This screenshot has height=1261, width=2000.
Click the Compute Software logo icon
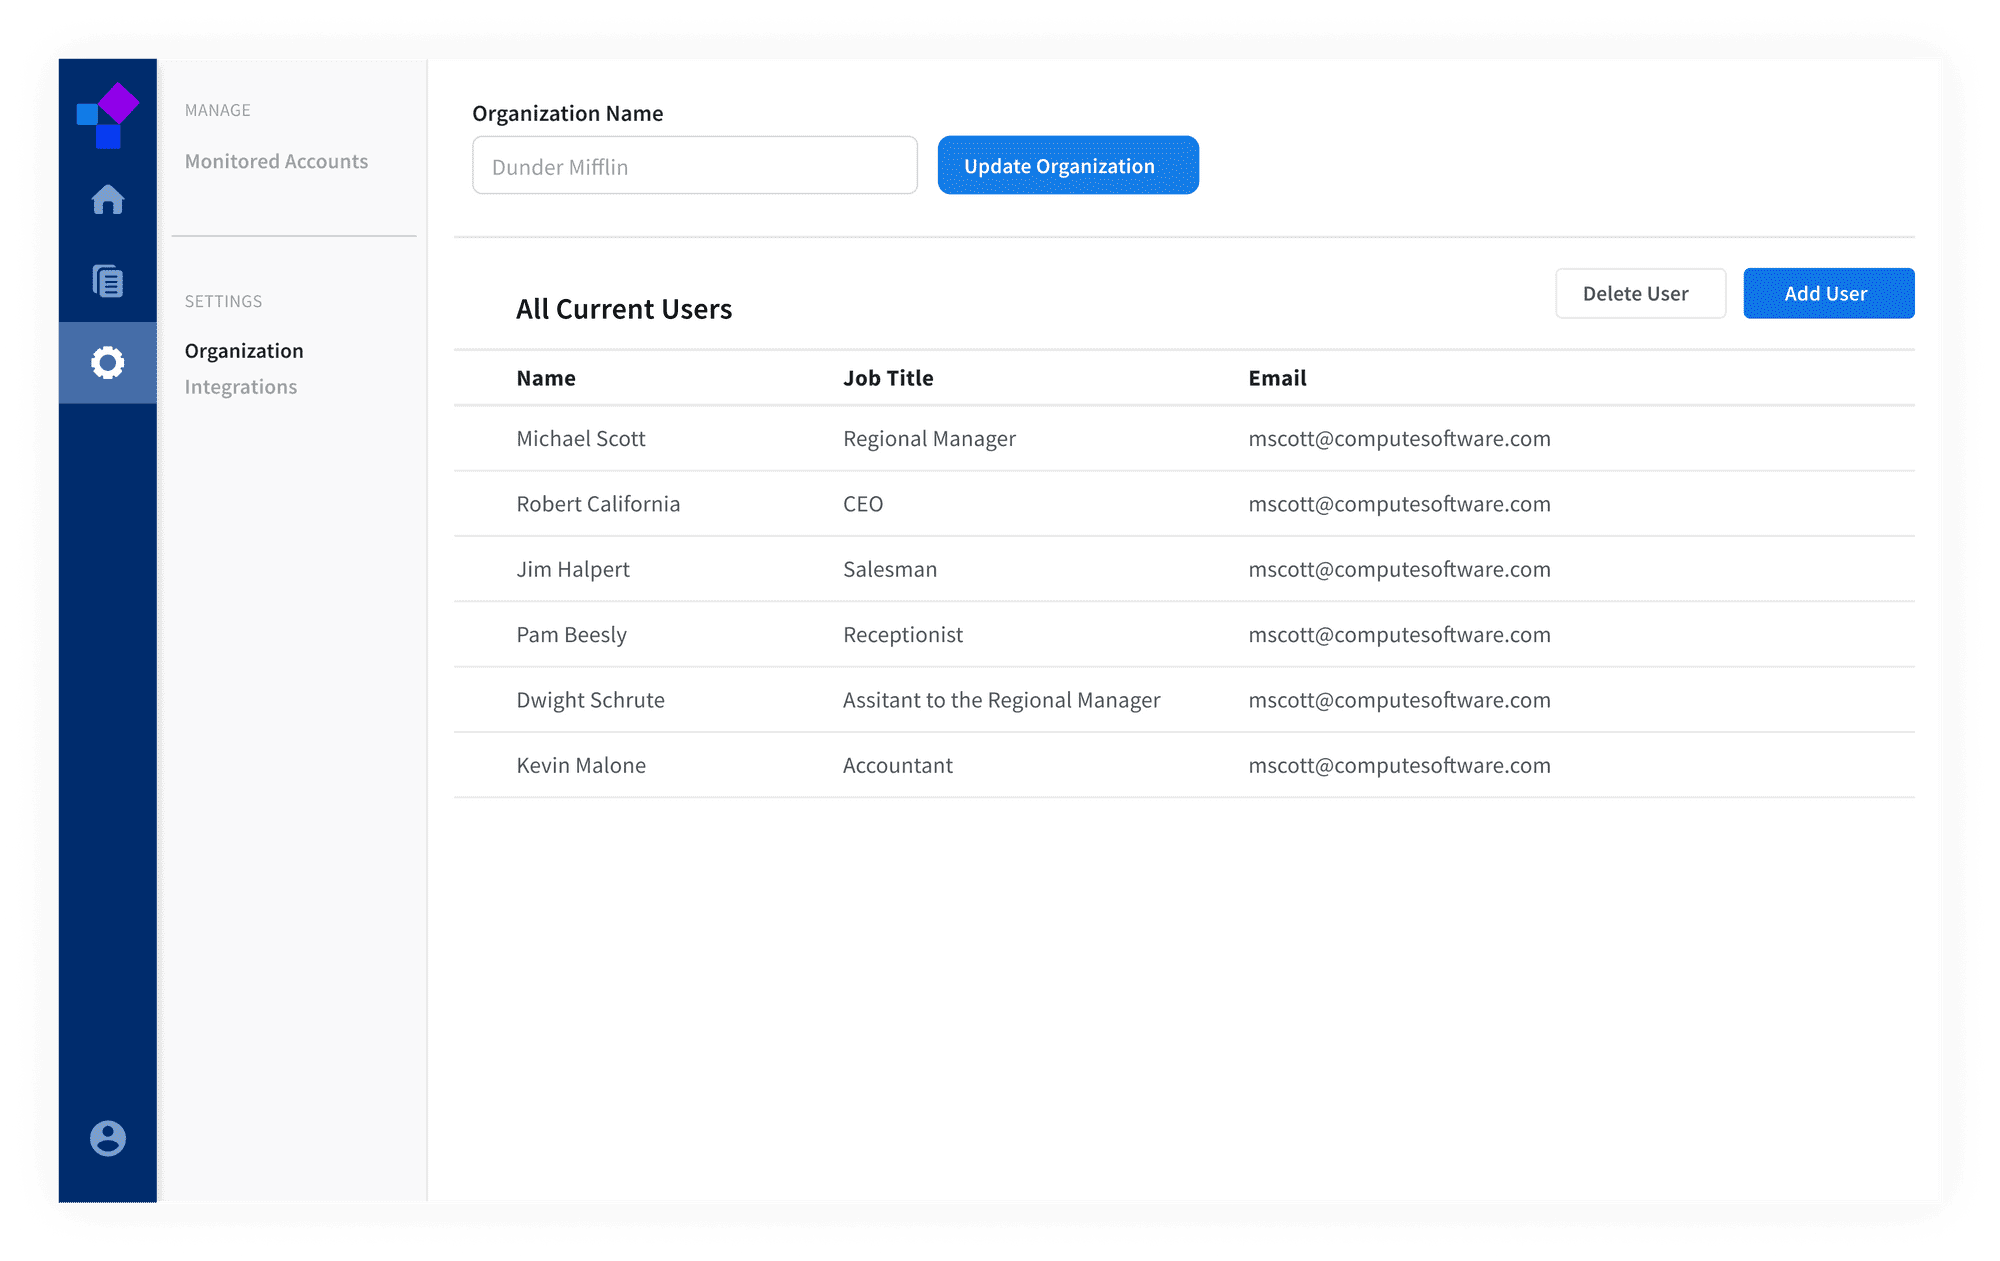pos(107,115)
